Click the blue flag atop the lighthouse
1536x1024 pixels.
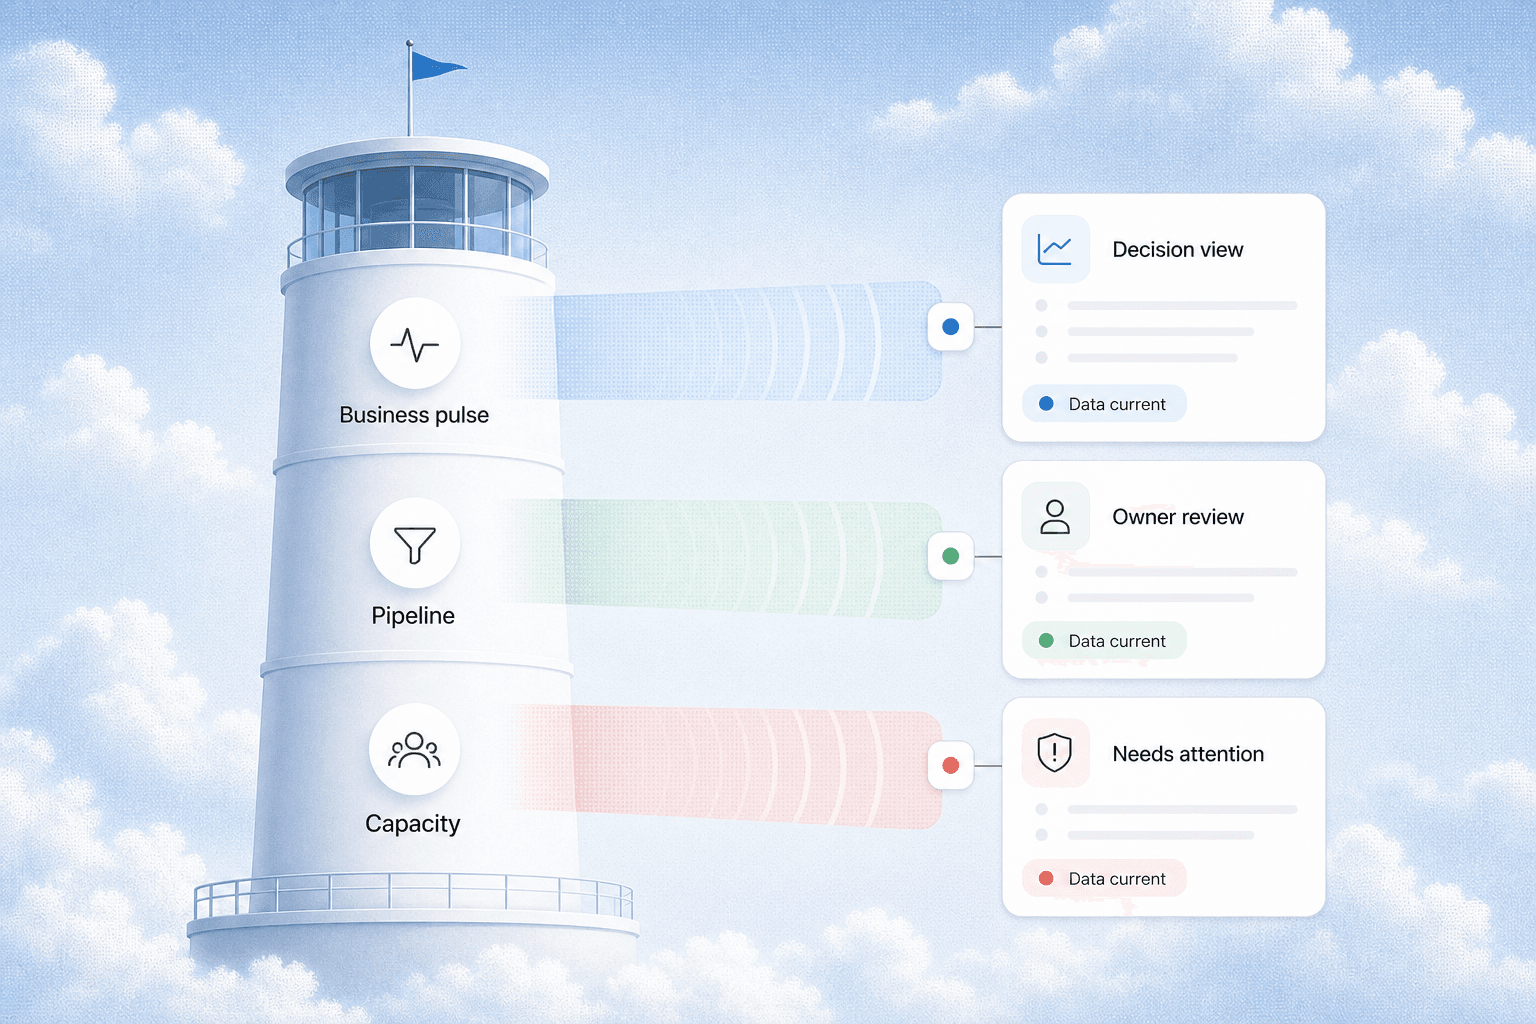point(438,66)
